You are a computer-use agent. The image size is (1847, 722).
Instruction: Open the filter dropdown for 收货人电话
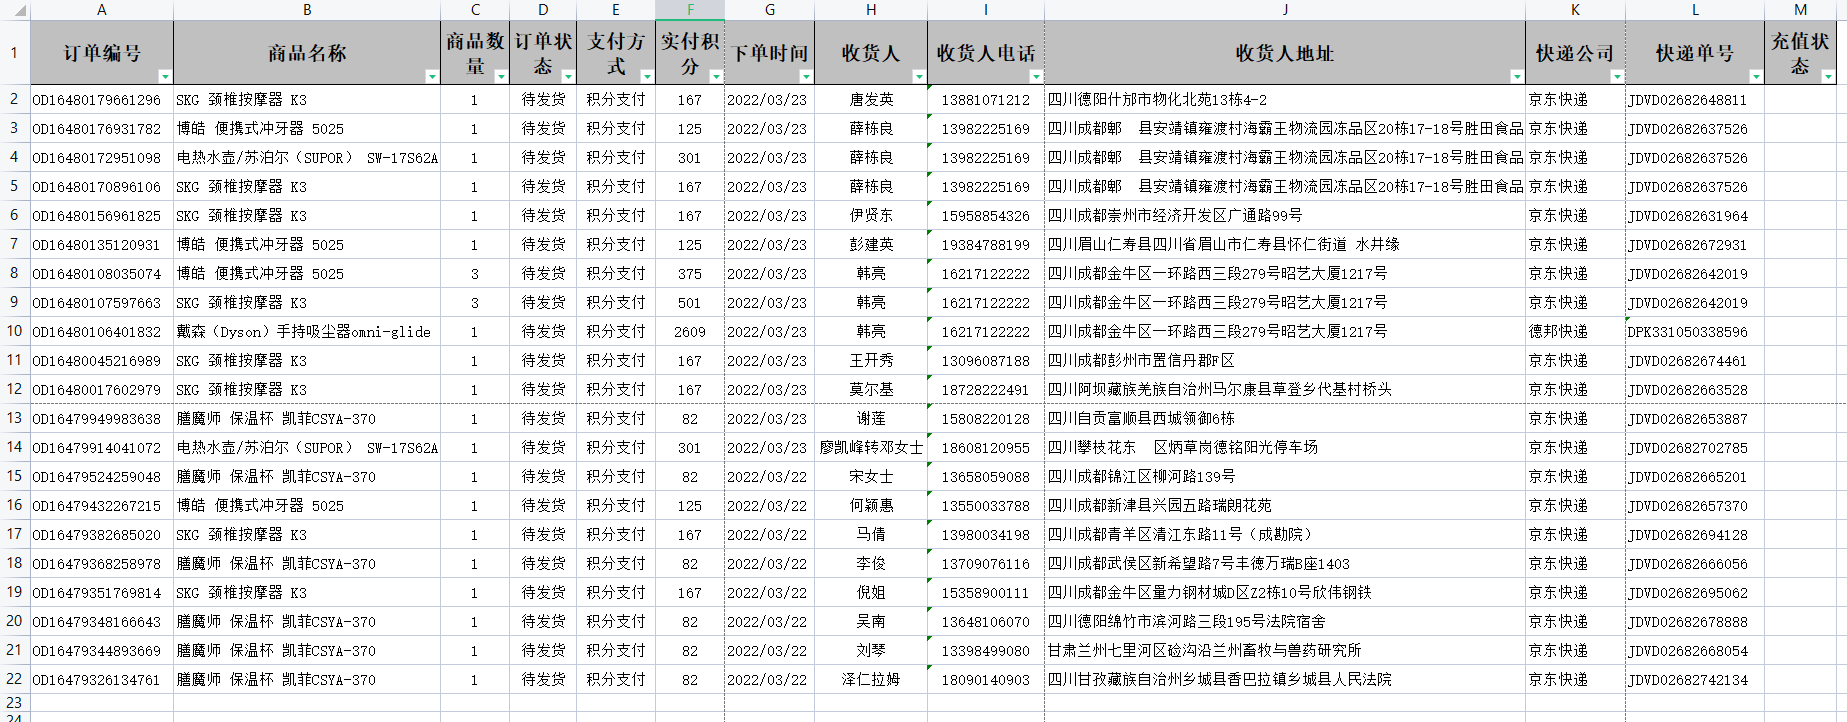(x=1036, y=76)
